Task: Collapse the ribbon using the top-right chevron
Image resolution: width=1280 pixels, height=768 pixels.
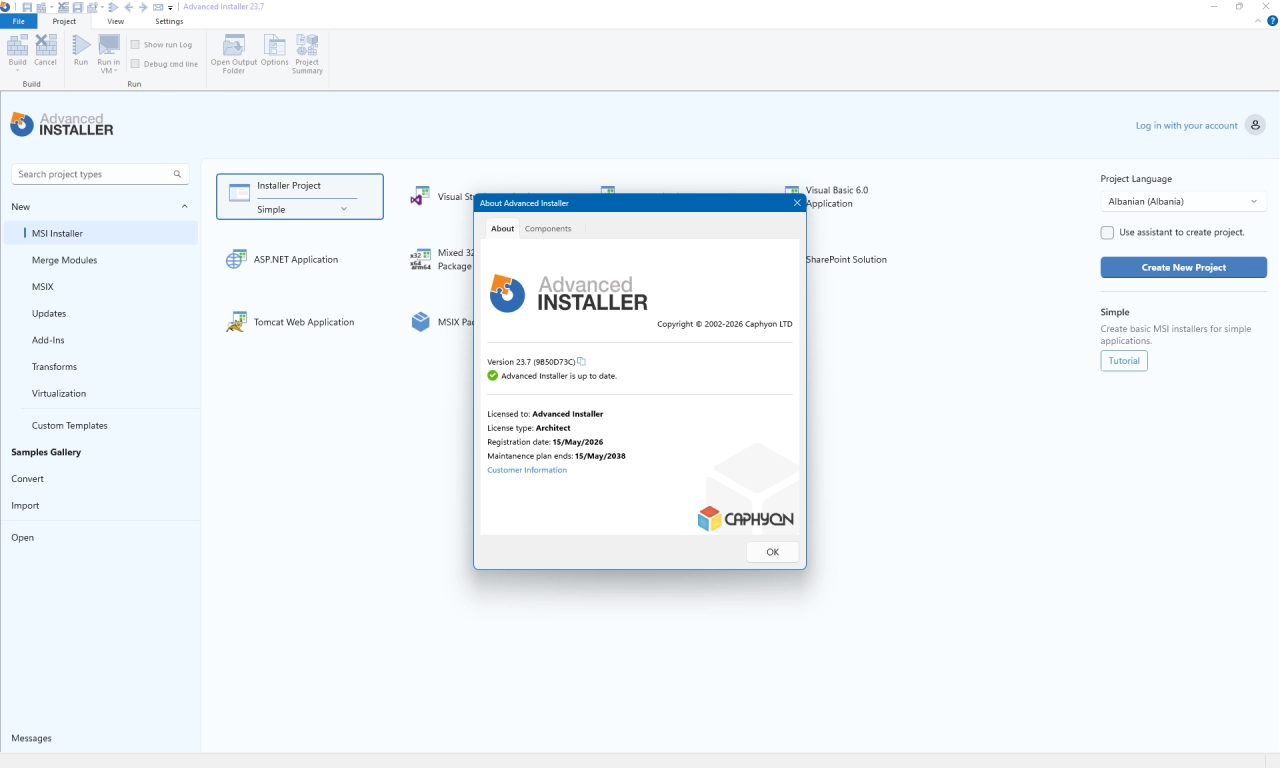Action: (x=1258, y=20)
